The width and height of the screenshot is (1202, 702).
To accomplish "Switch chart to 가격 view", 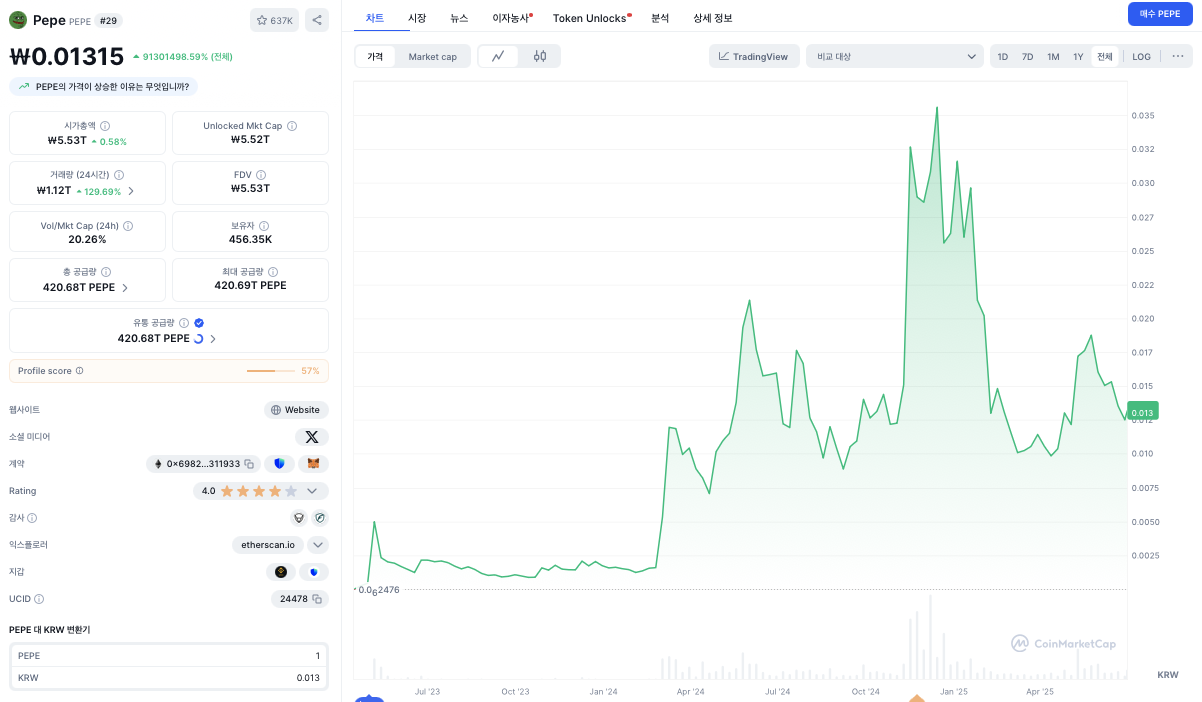I will tap(375, 57).
